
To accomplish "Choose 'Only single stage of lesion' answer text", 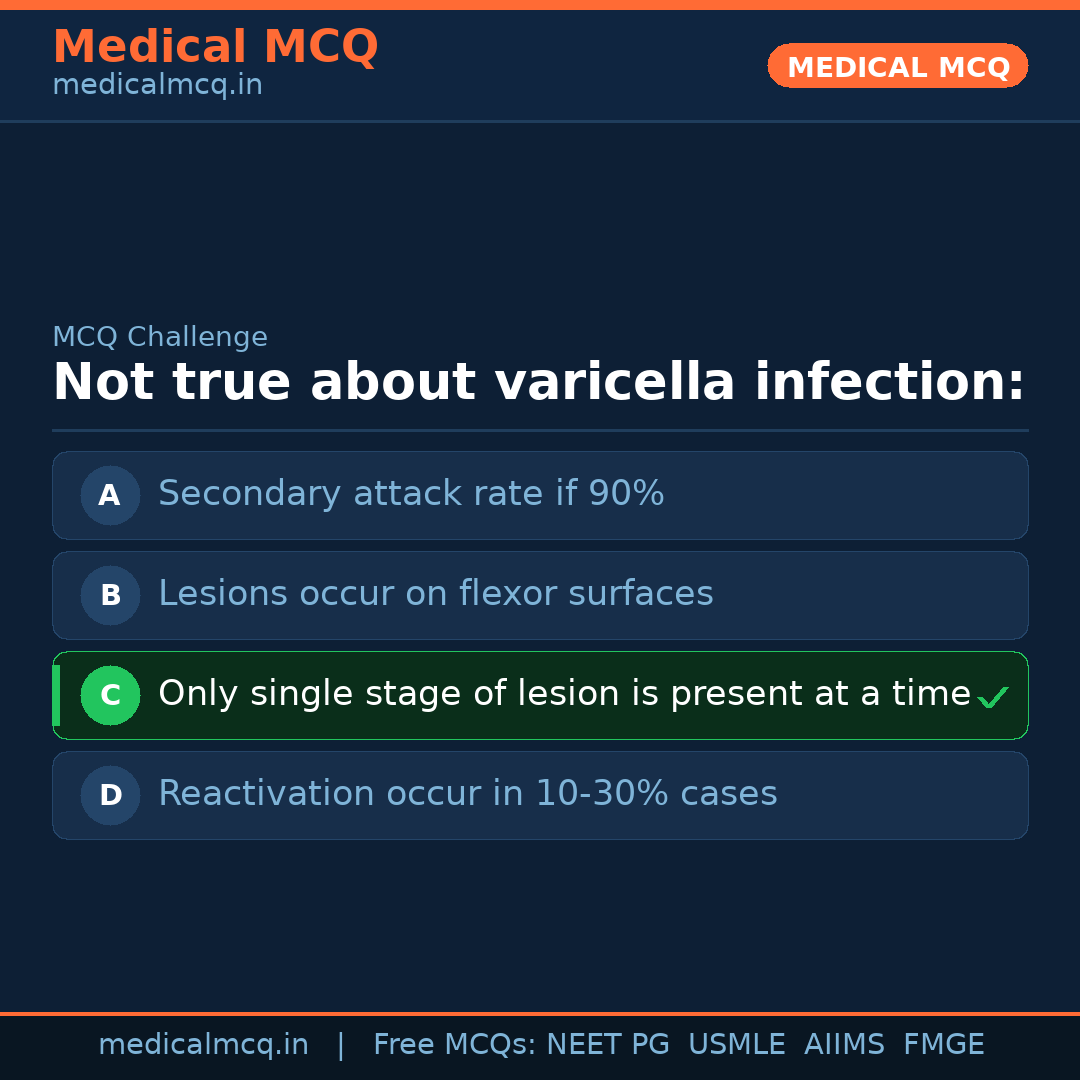I will 564,694.
